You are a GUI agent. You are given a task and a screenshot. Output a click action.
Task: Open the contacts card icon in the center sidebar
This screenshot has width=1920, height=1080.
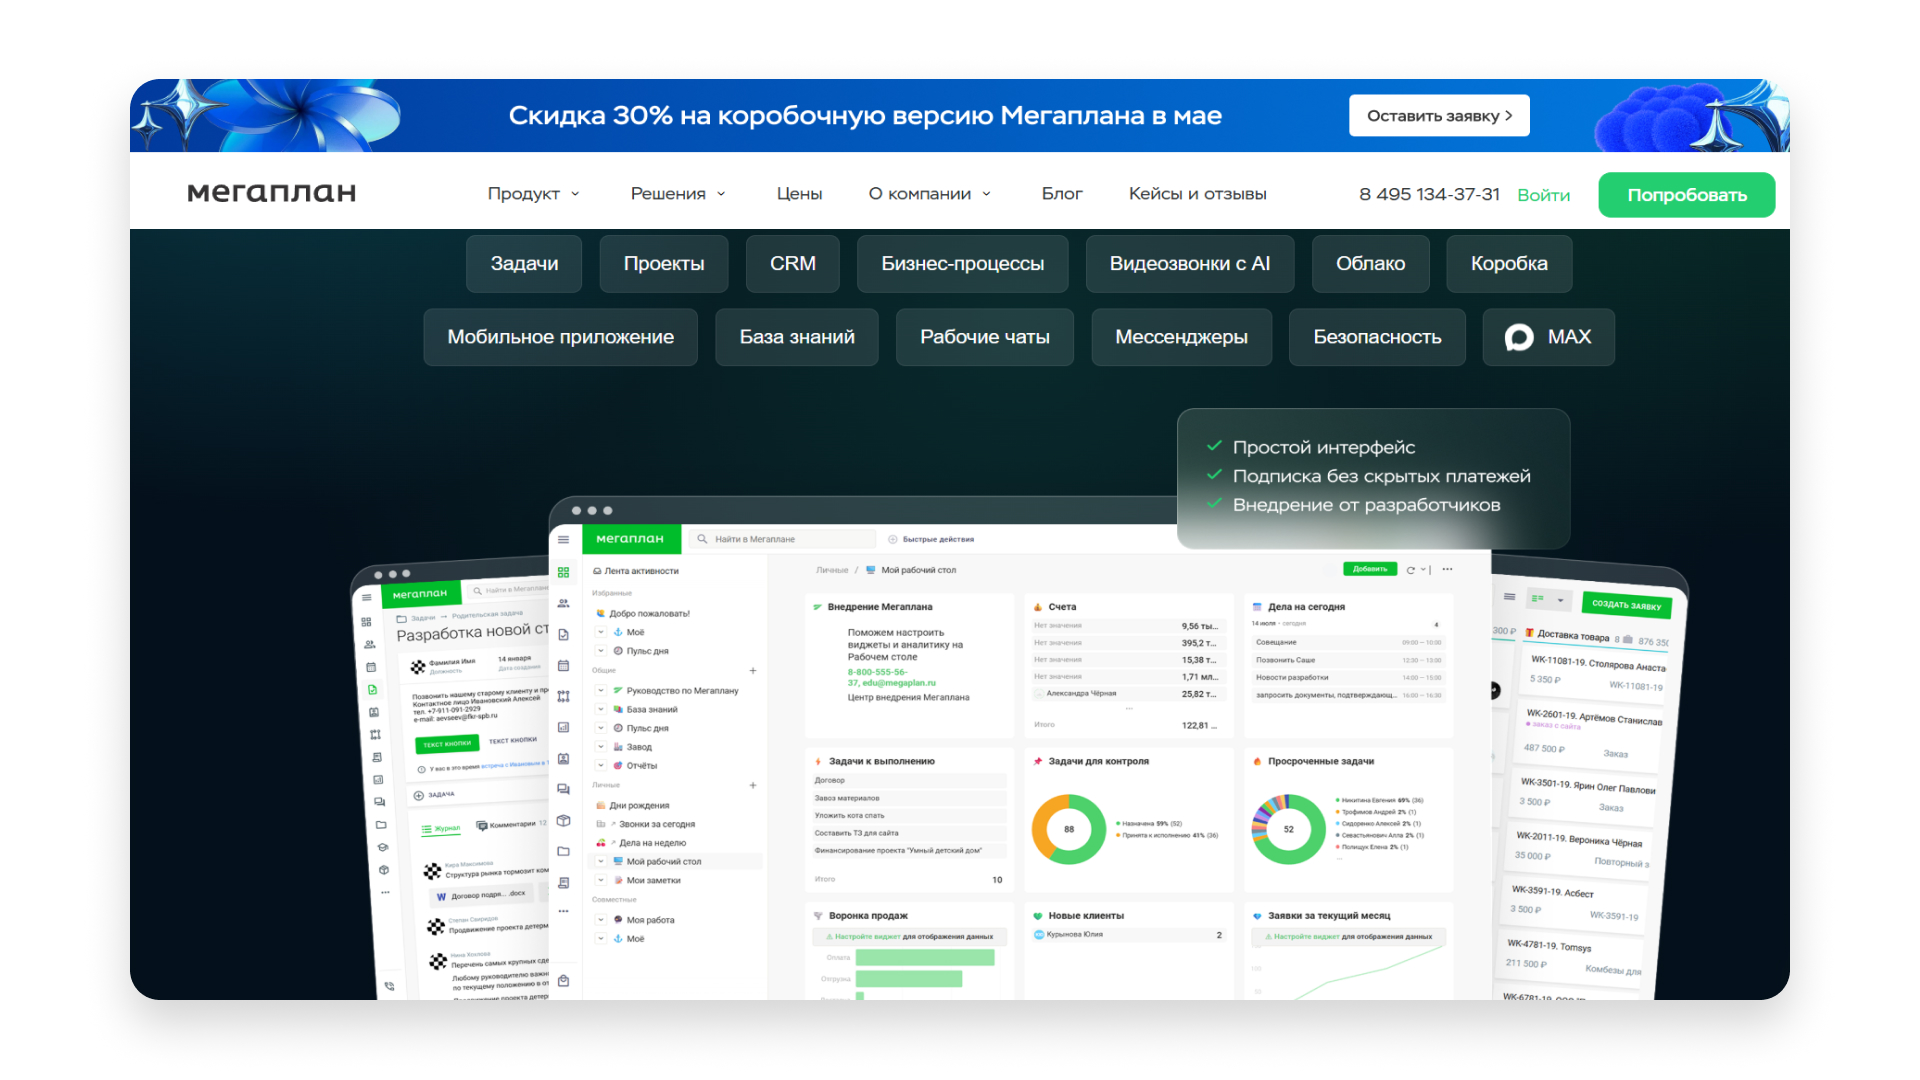563,758
